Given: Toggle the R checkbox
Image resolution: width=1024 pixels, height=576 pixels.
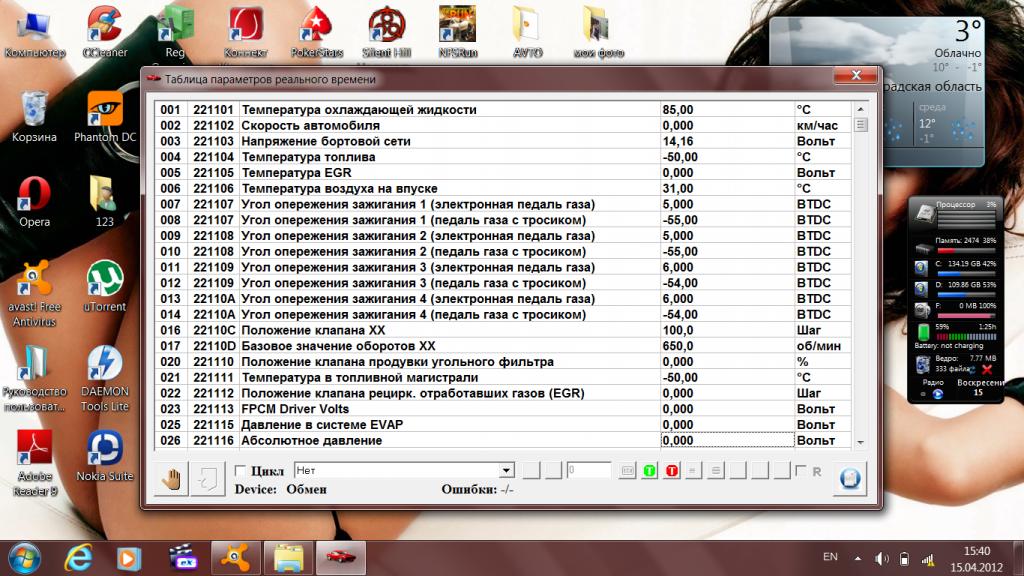Looking at the screenshot, I should pyautogui.click(x=800, y=471).
